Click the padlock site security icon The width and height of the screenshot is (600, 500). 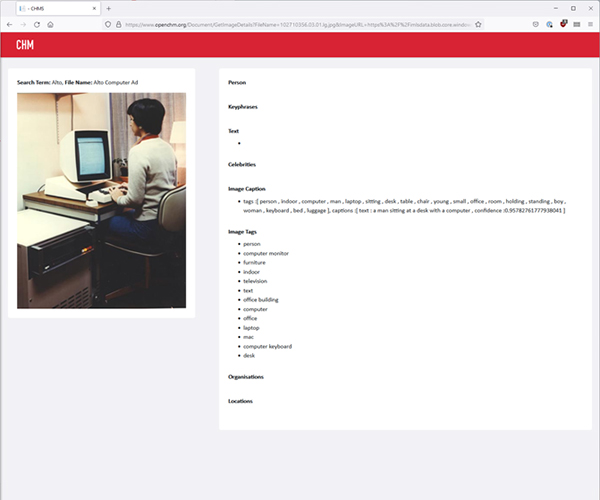coord(119,24)
